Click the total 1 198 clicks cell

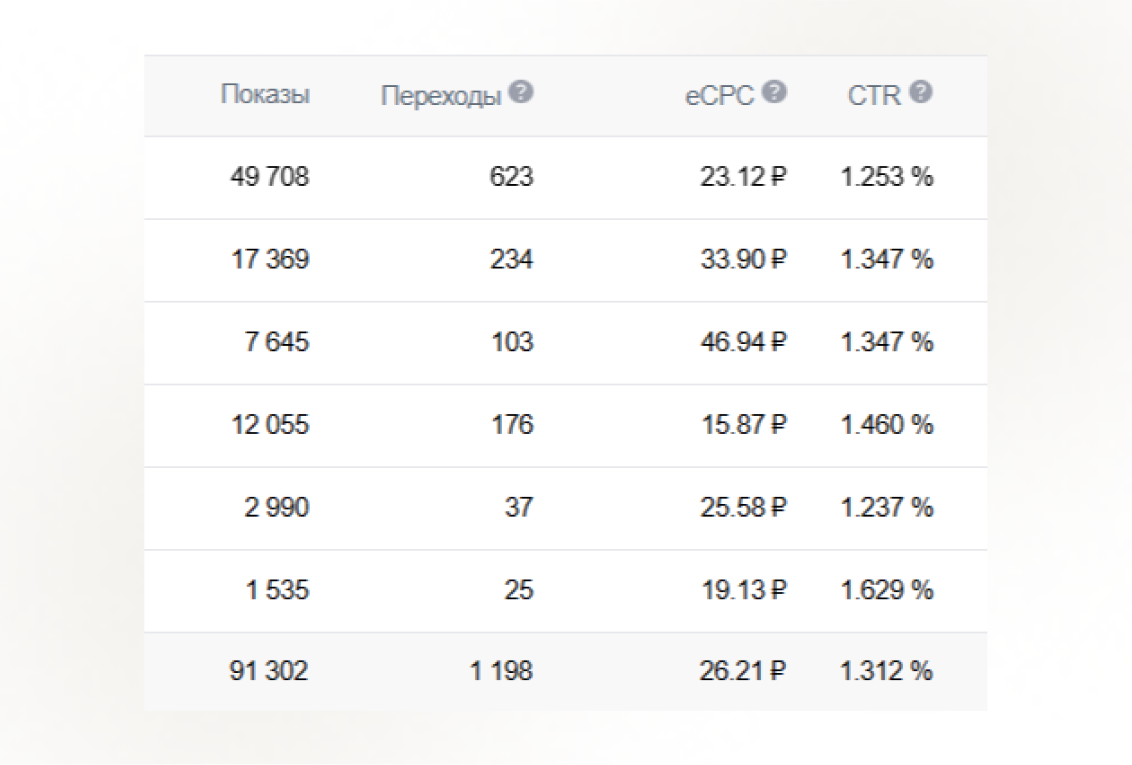502,671
